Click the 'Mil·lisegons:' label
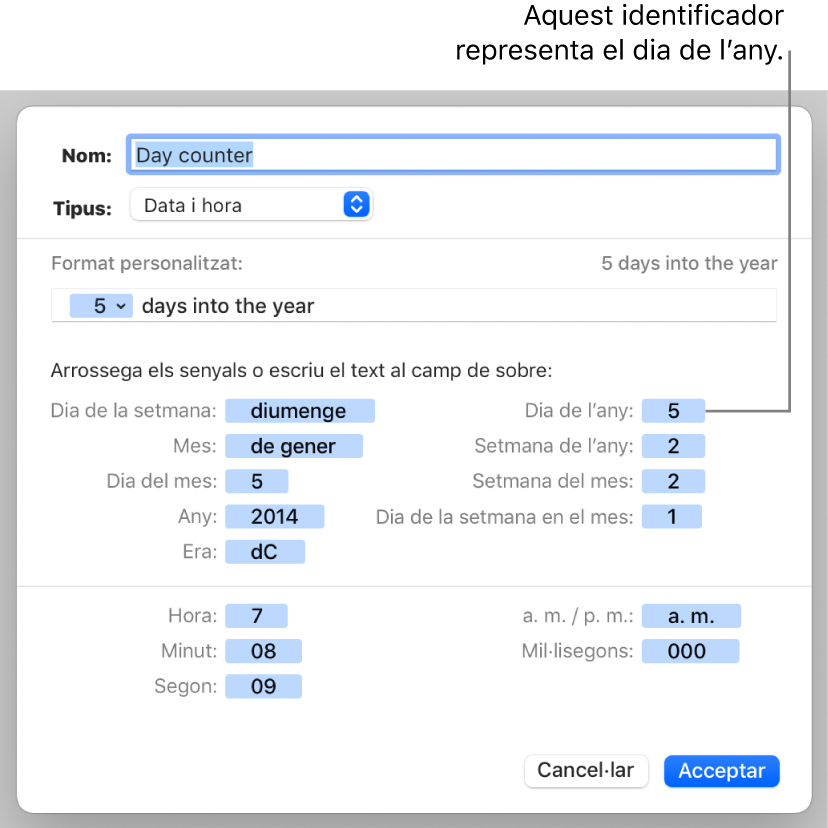828x828 pixels. coord(577,651)
